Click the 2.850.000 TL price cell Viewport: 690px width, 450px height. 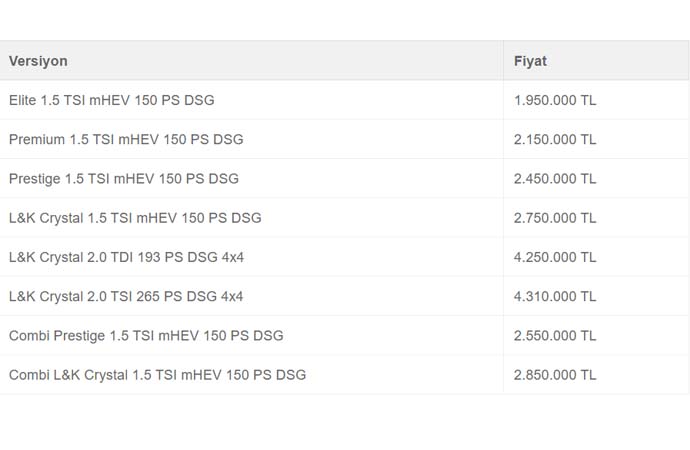pyautogui.click(x=596, y=375)
